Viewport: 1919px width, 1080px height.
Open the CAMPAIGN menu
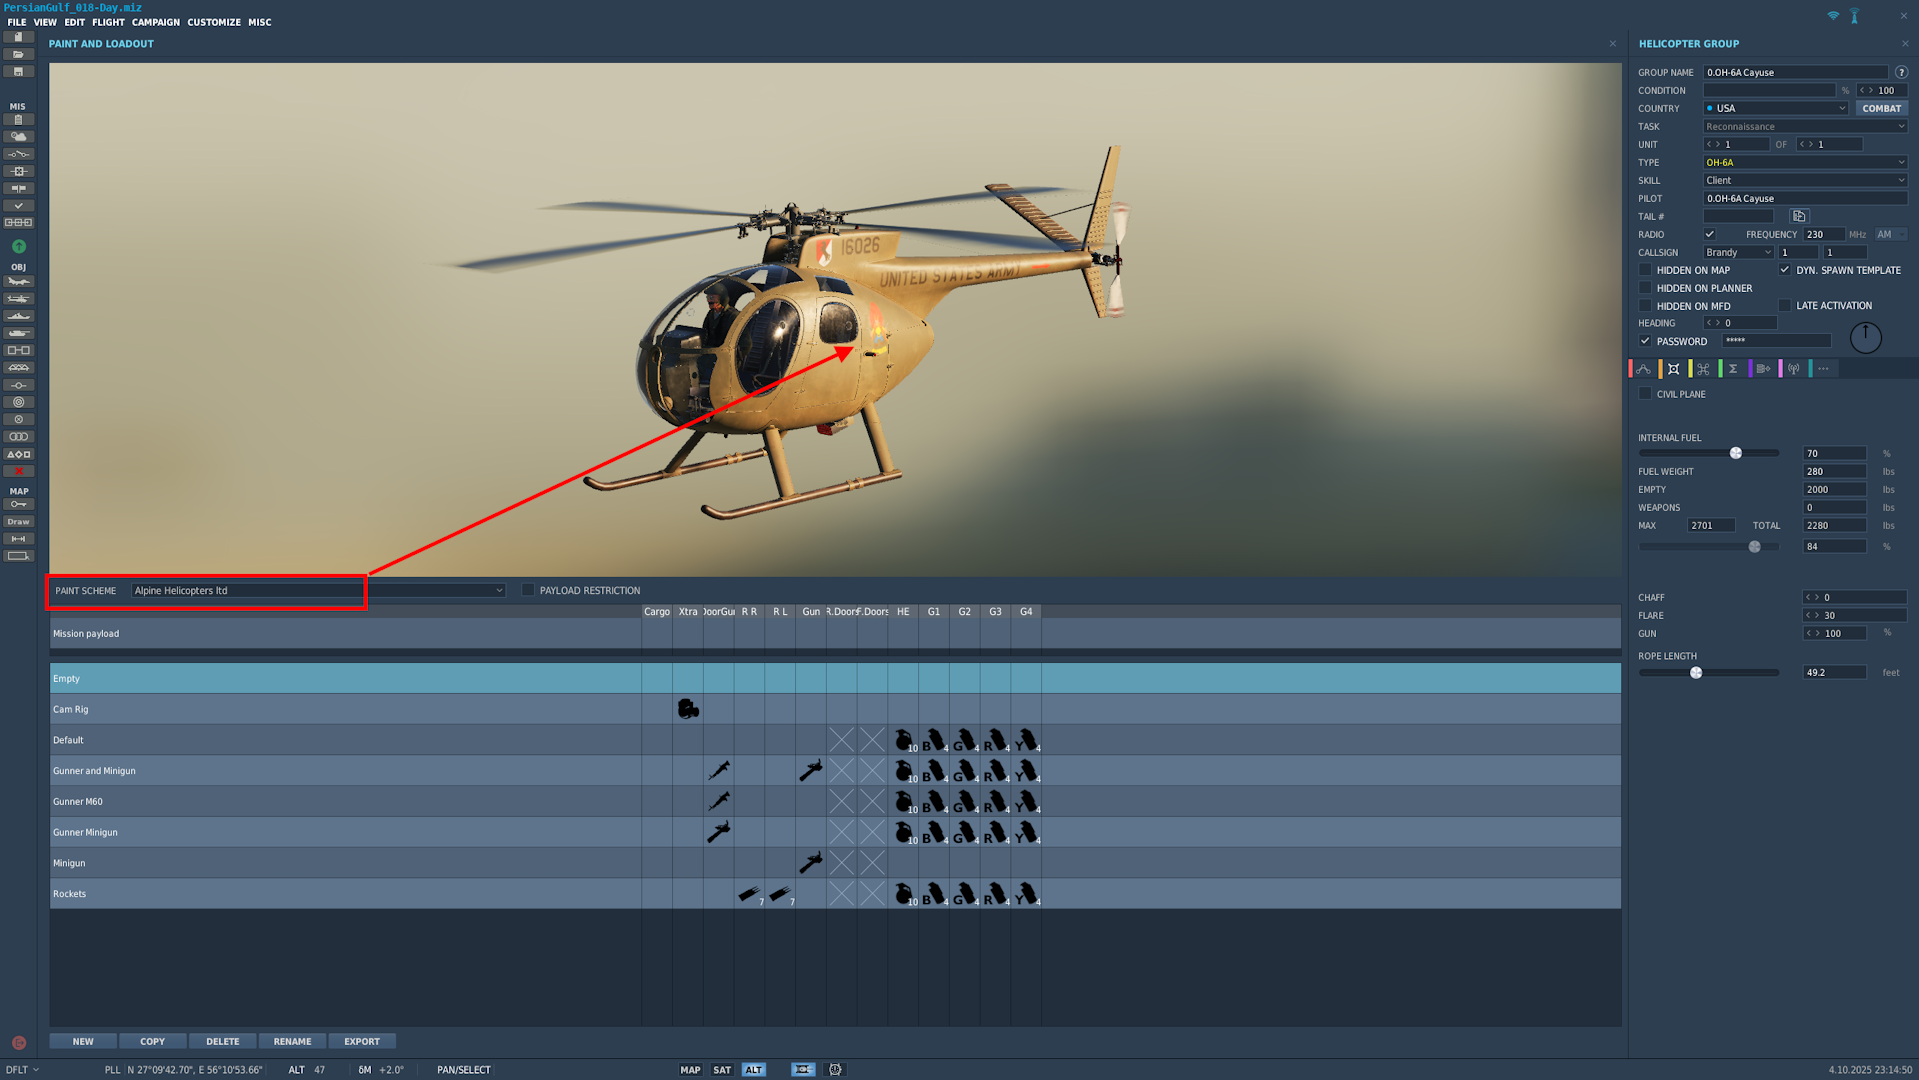156,22
